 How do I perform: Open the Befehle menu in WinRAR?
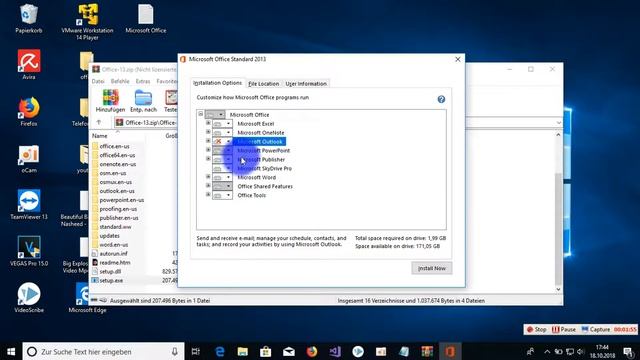point(120,81)
